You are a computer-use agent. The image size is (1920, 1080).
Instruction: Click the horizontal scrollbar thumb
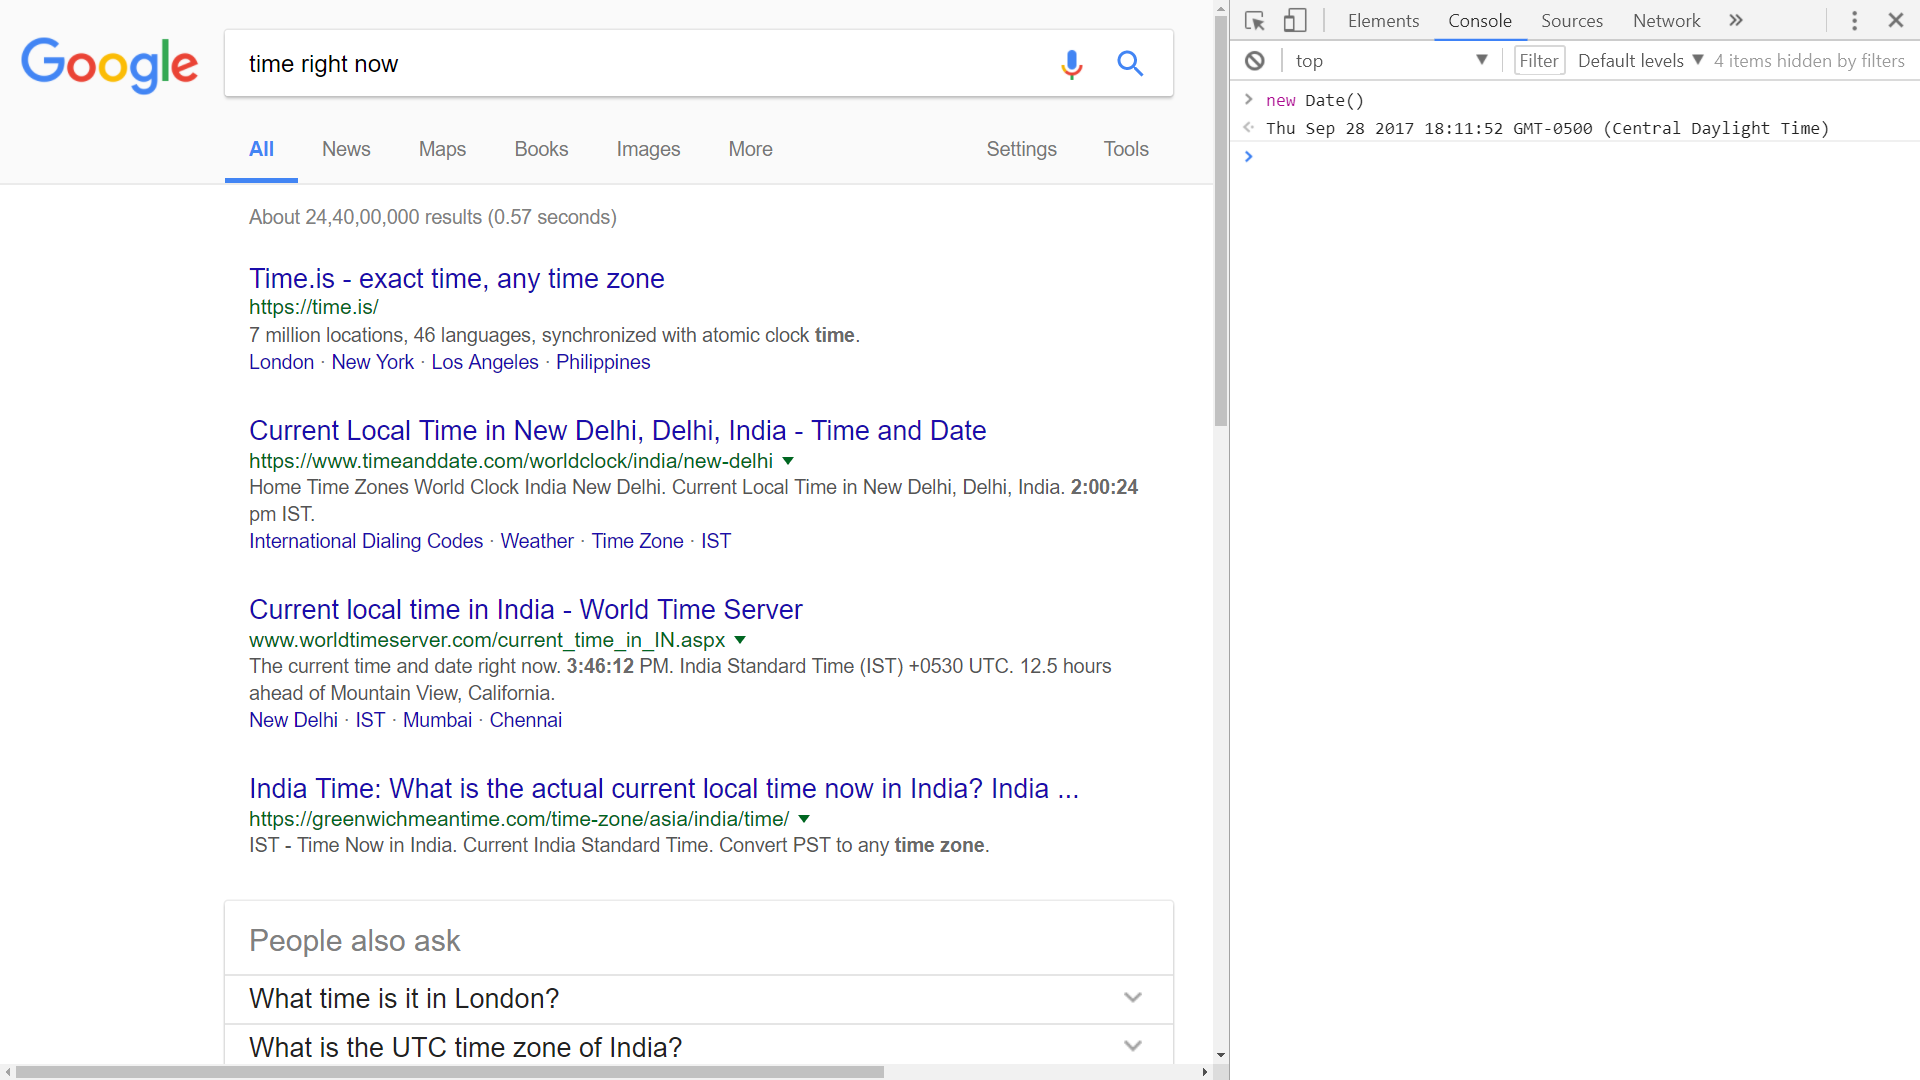pos(450,1072)
